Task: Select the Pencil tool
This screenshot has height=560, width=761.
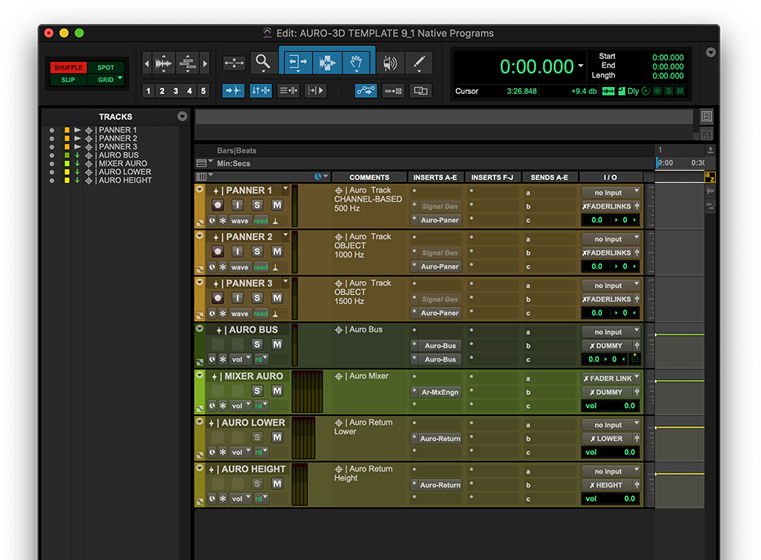Action: (418, 63)
